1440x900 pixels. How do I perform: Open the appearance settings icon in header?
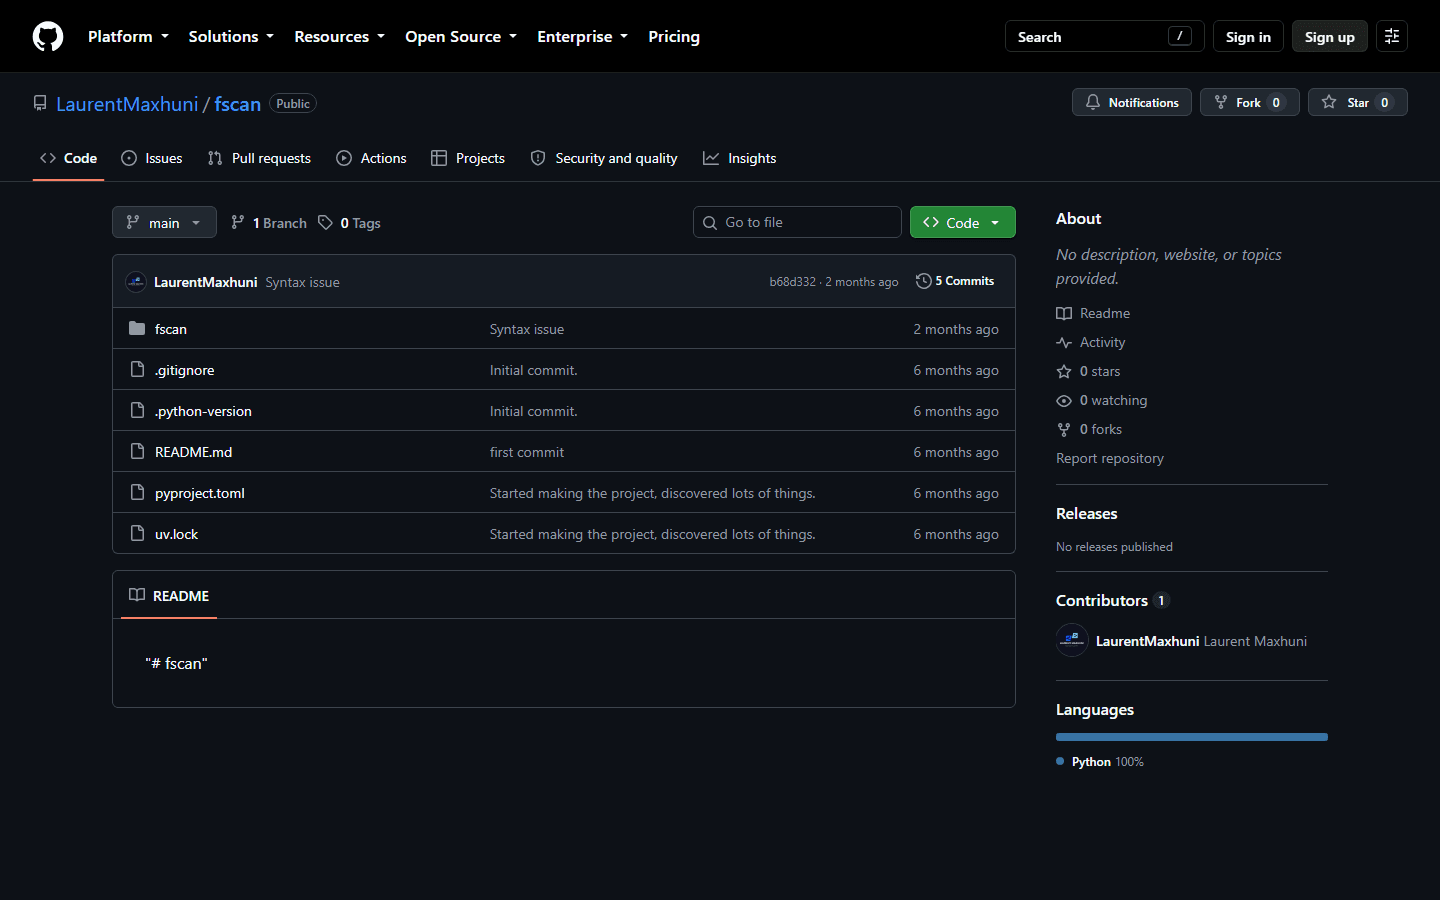1392,36
